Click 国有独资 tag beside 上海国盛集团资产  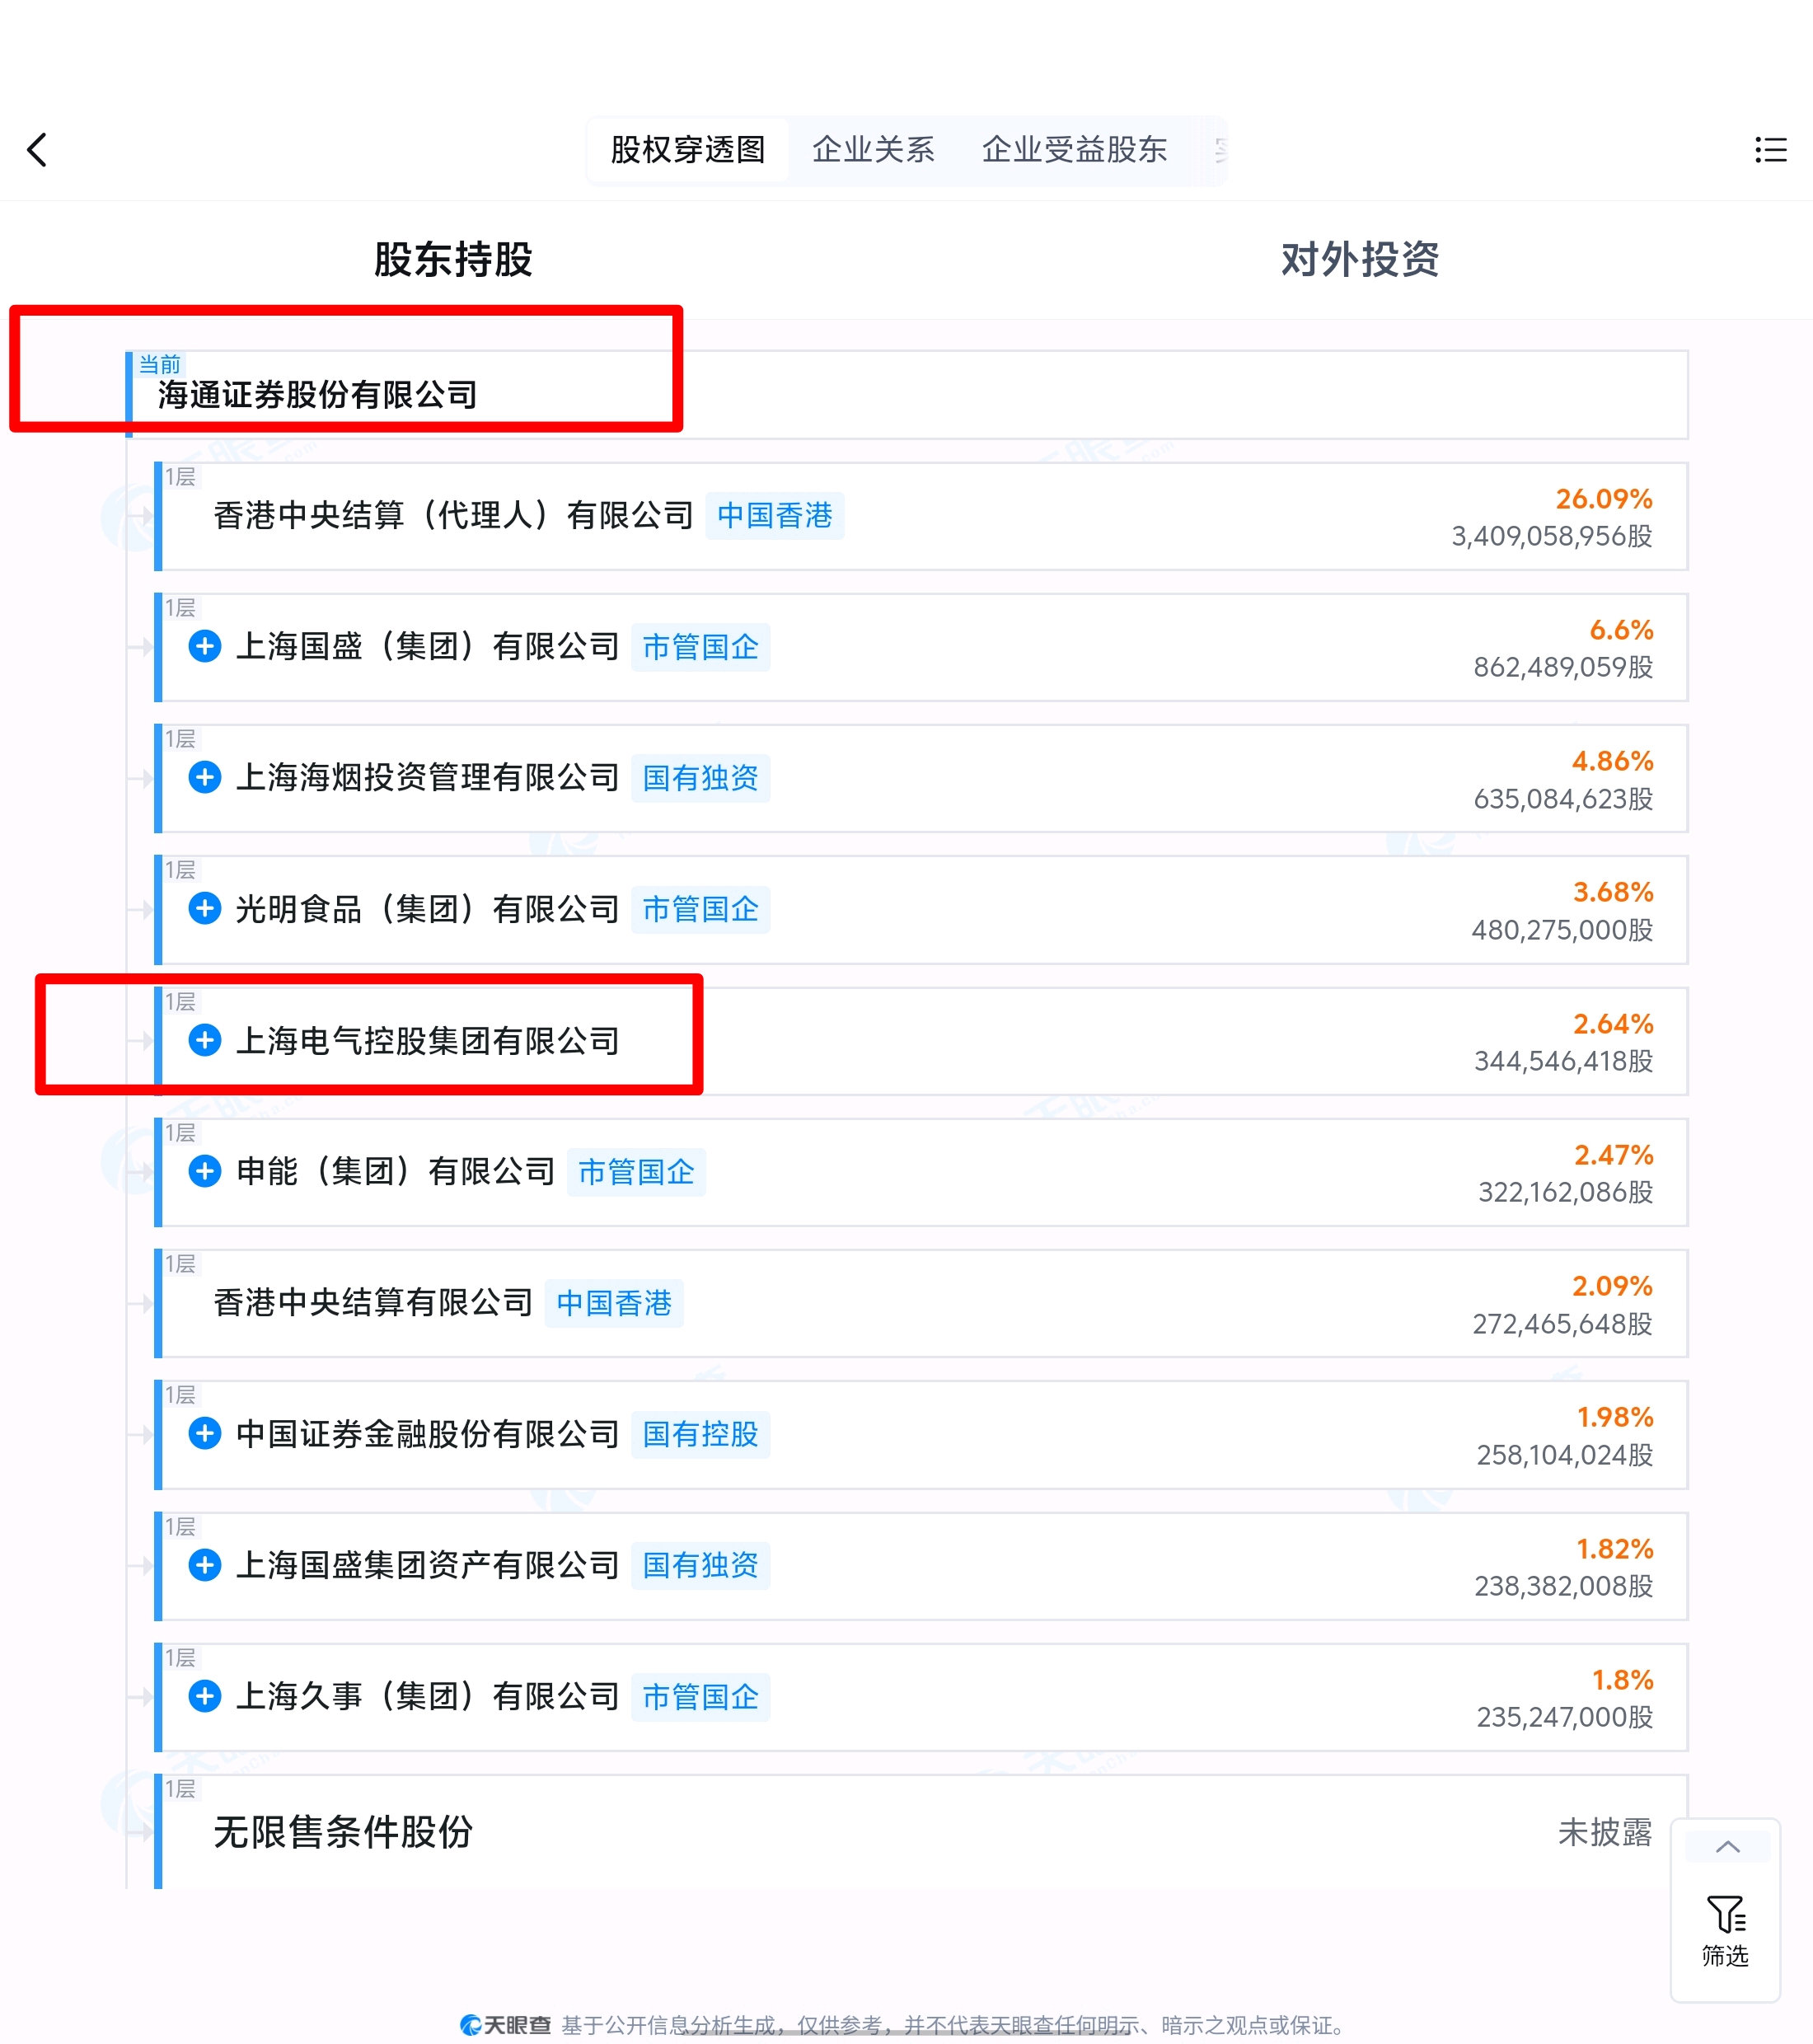(700, 1565)
